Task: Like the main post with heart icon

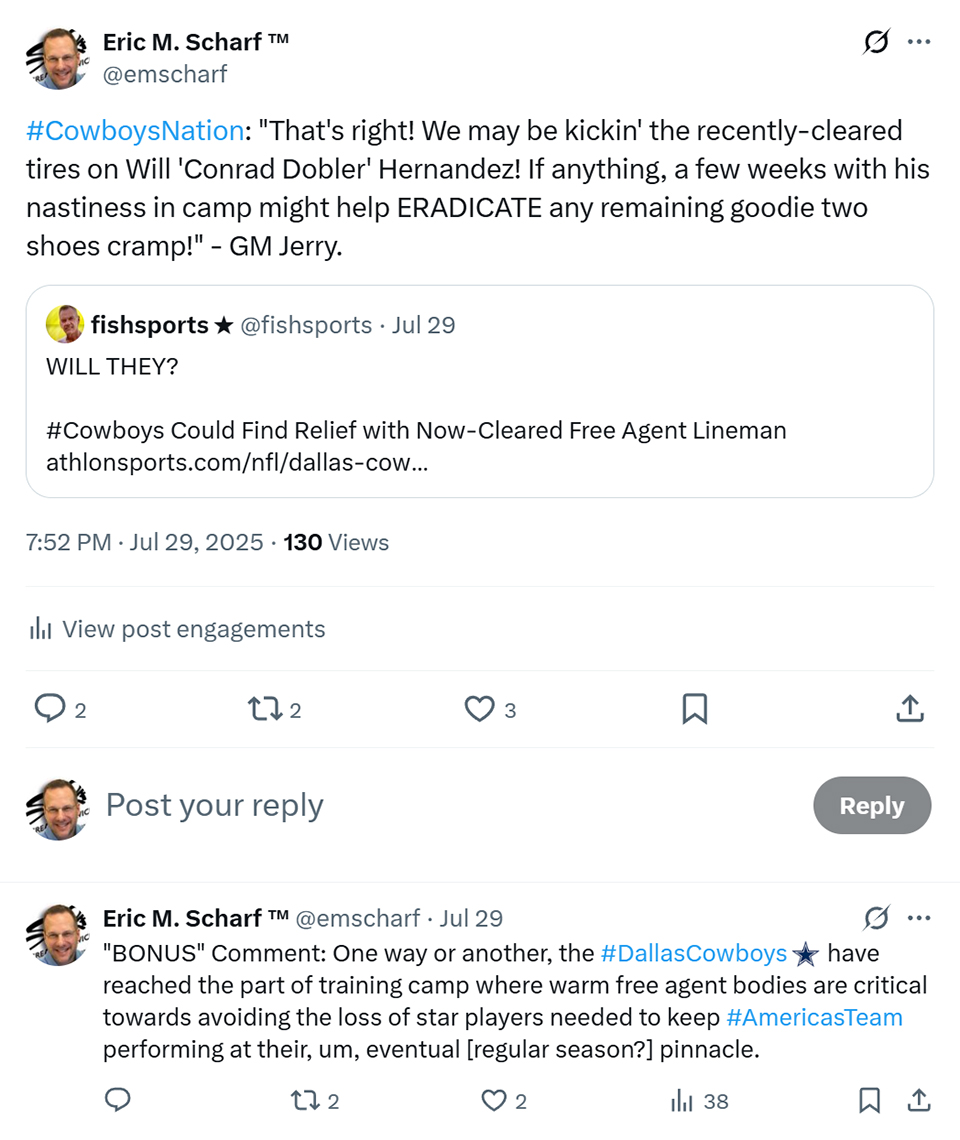Action: coord(480,709)
